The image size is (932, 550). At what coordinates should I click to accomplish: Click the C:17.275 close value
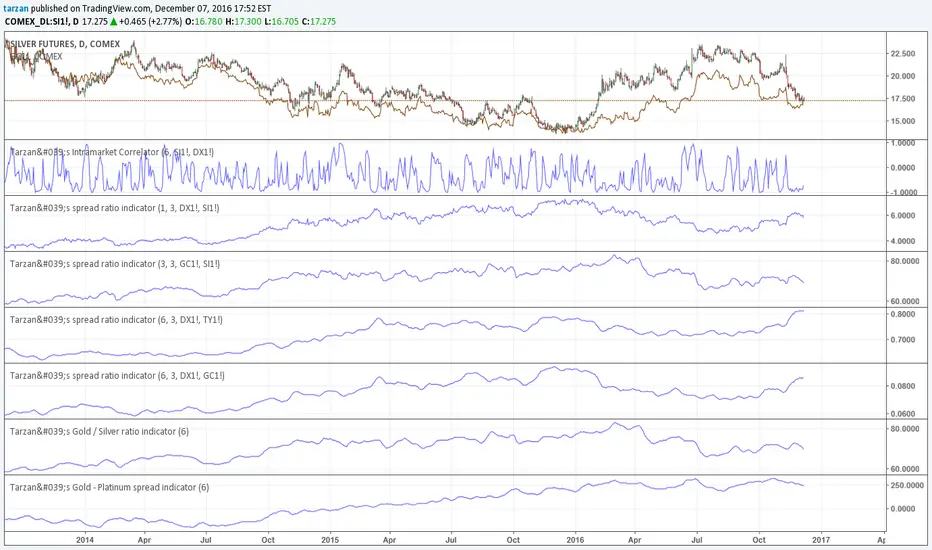[319, 21]
